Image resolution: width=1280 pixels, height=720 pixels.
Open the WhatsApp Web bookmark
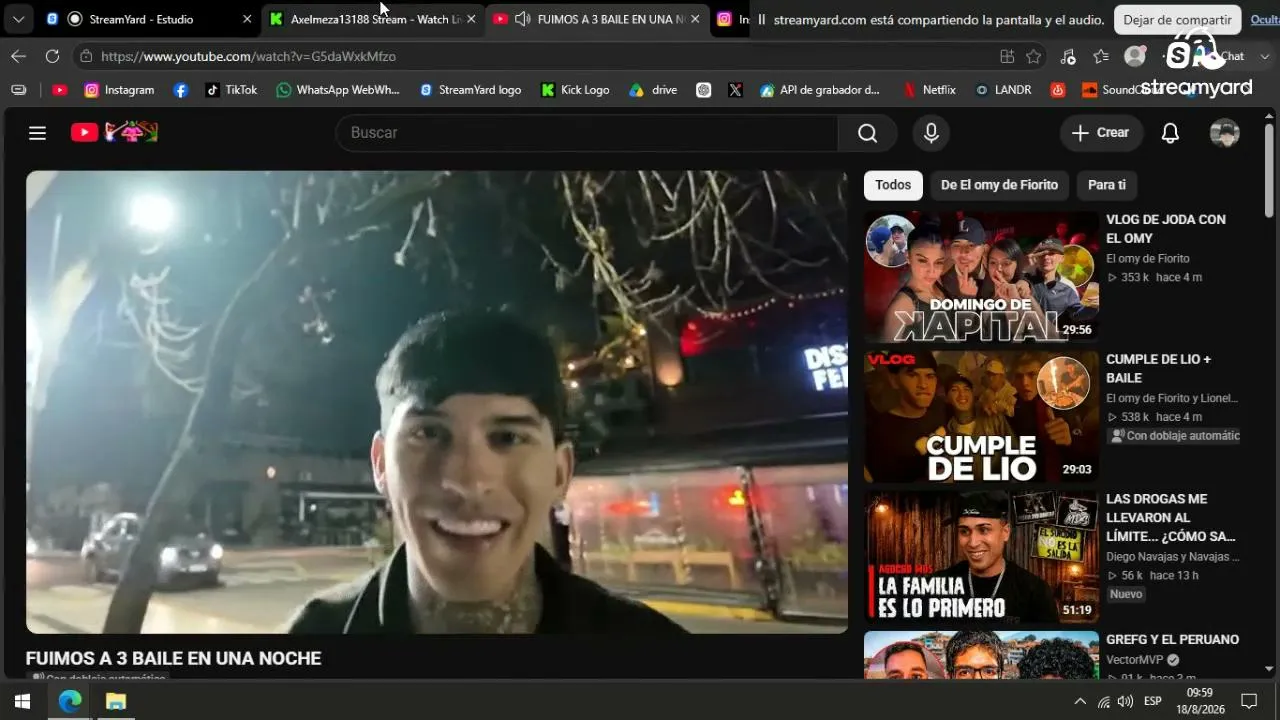[338, 90]
